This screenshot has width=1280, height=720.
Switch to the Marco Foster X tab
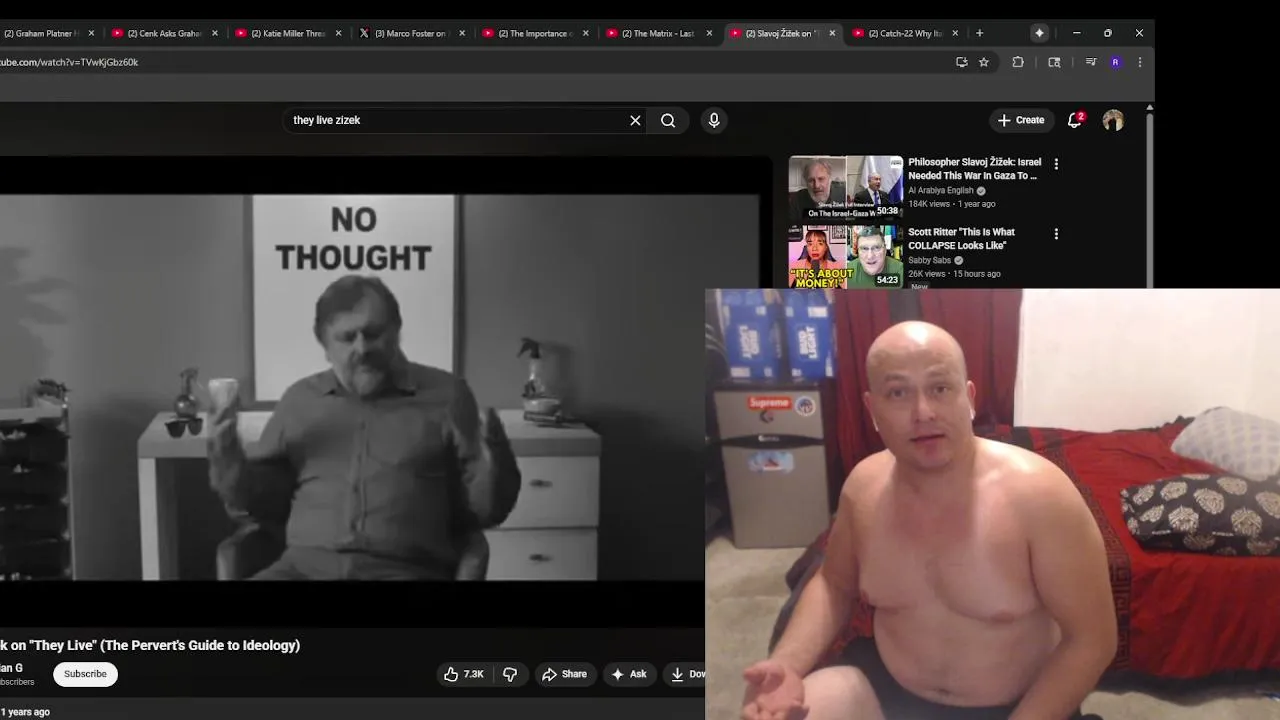403,33
